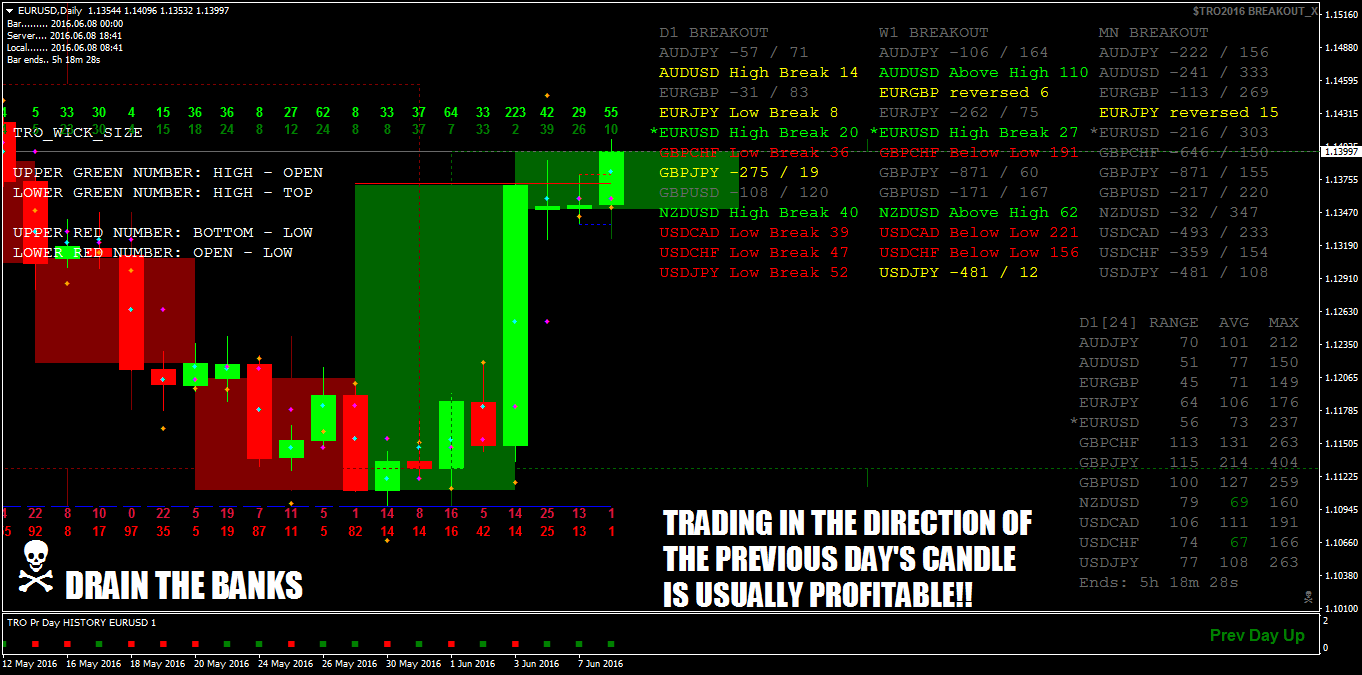Click the green dot marker above 3 Jun 2016
The height and width of the screenshot is (675, 1362).
coord(545,644)
